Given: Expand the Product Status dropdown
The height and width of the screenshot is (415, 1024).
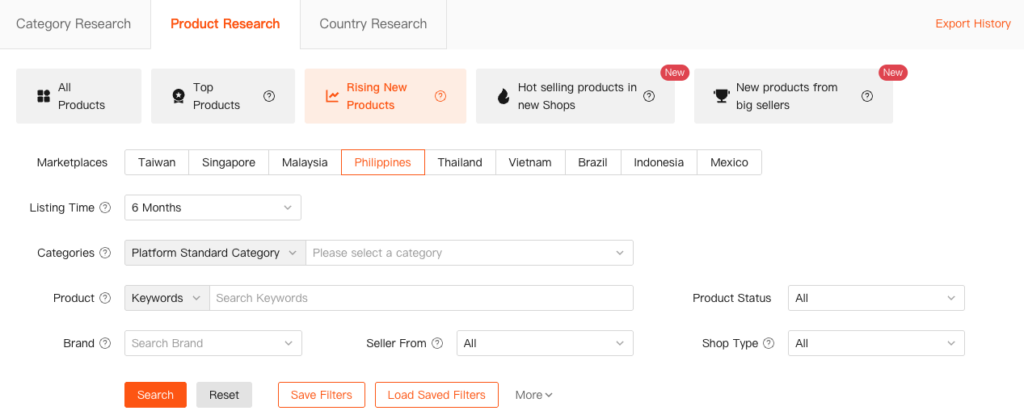Looking at the screenshot, I should coord(876,298).
